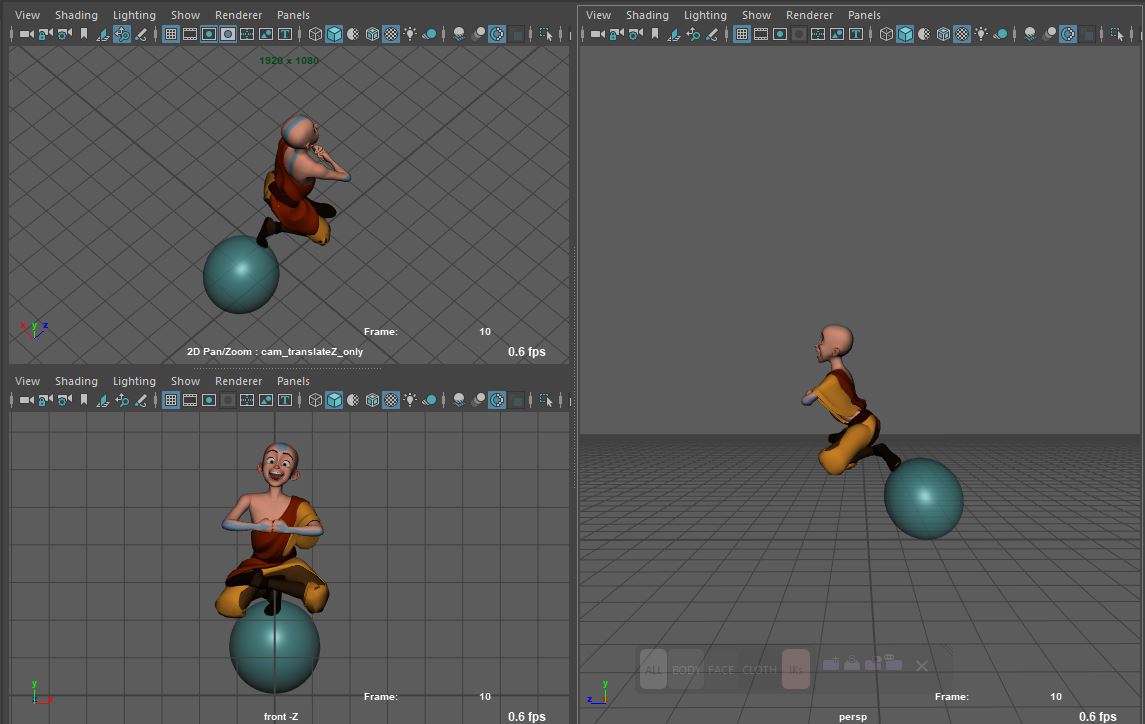The width and height of the screenshot is (1145, 724).
Task: Click use all lights in persp panel
Action: [x=981, y=34]
